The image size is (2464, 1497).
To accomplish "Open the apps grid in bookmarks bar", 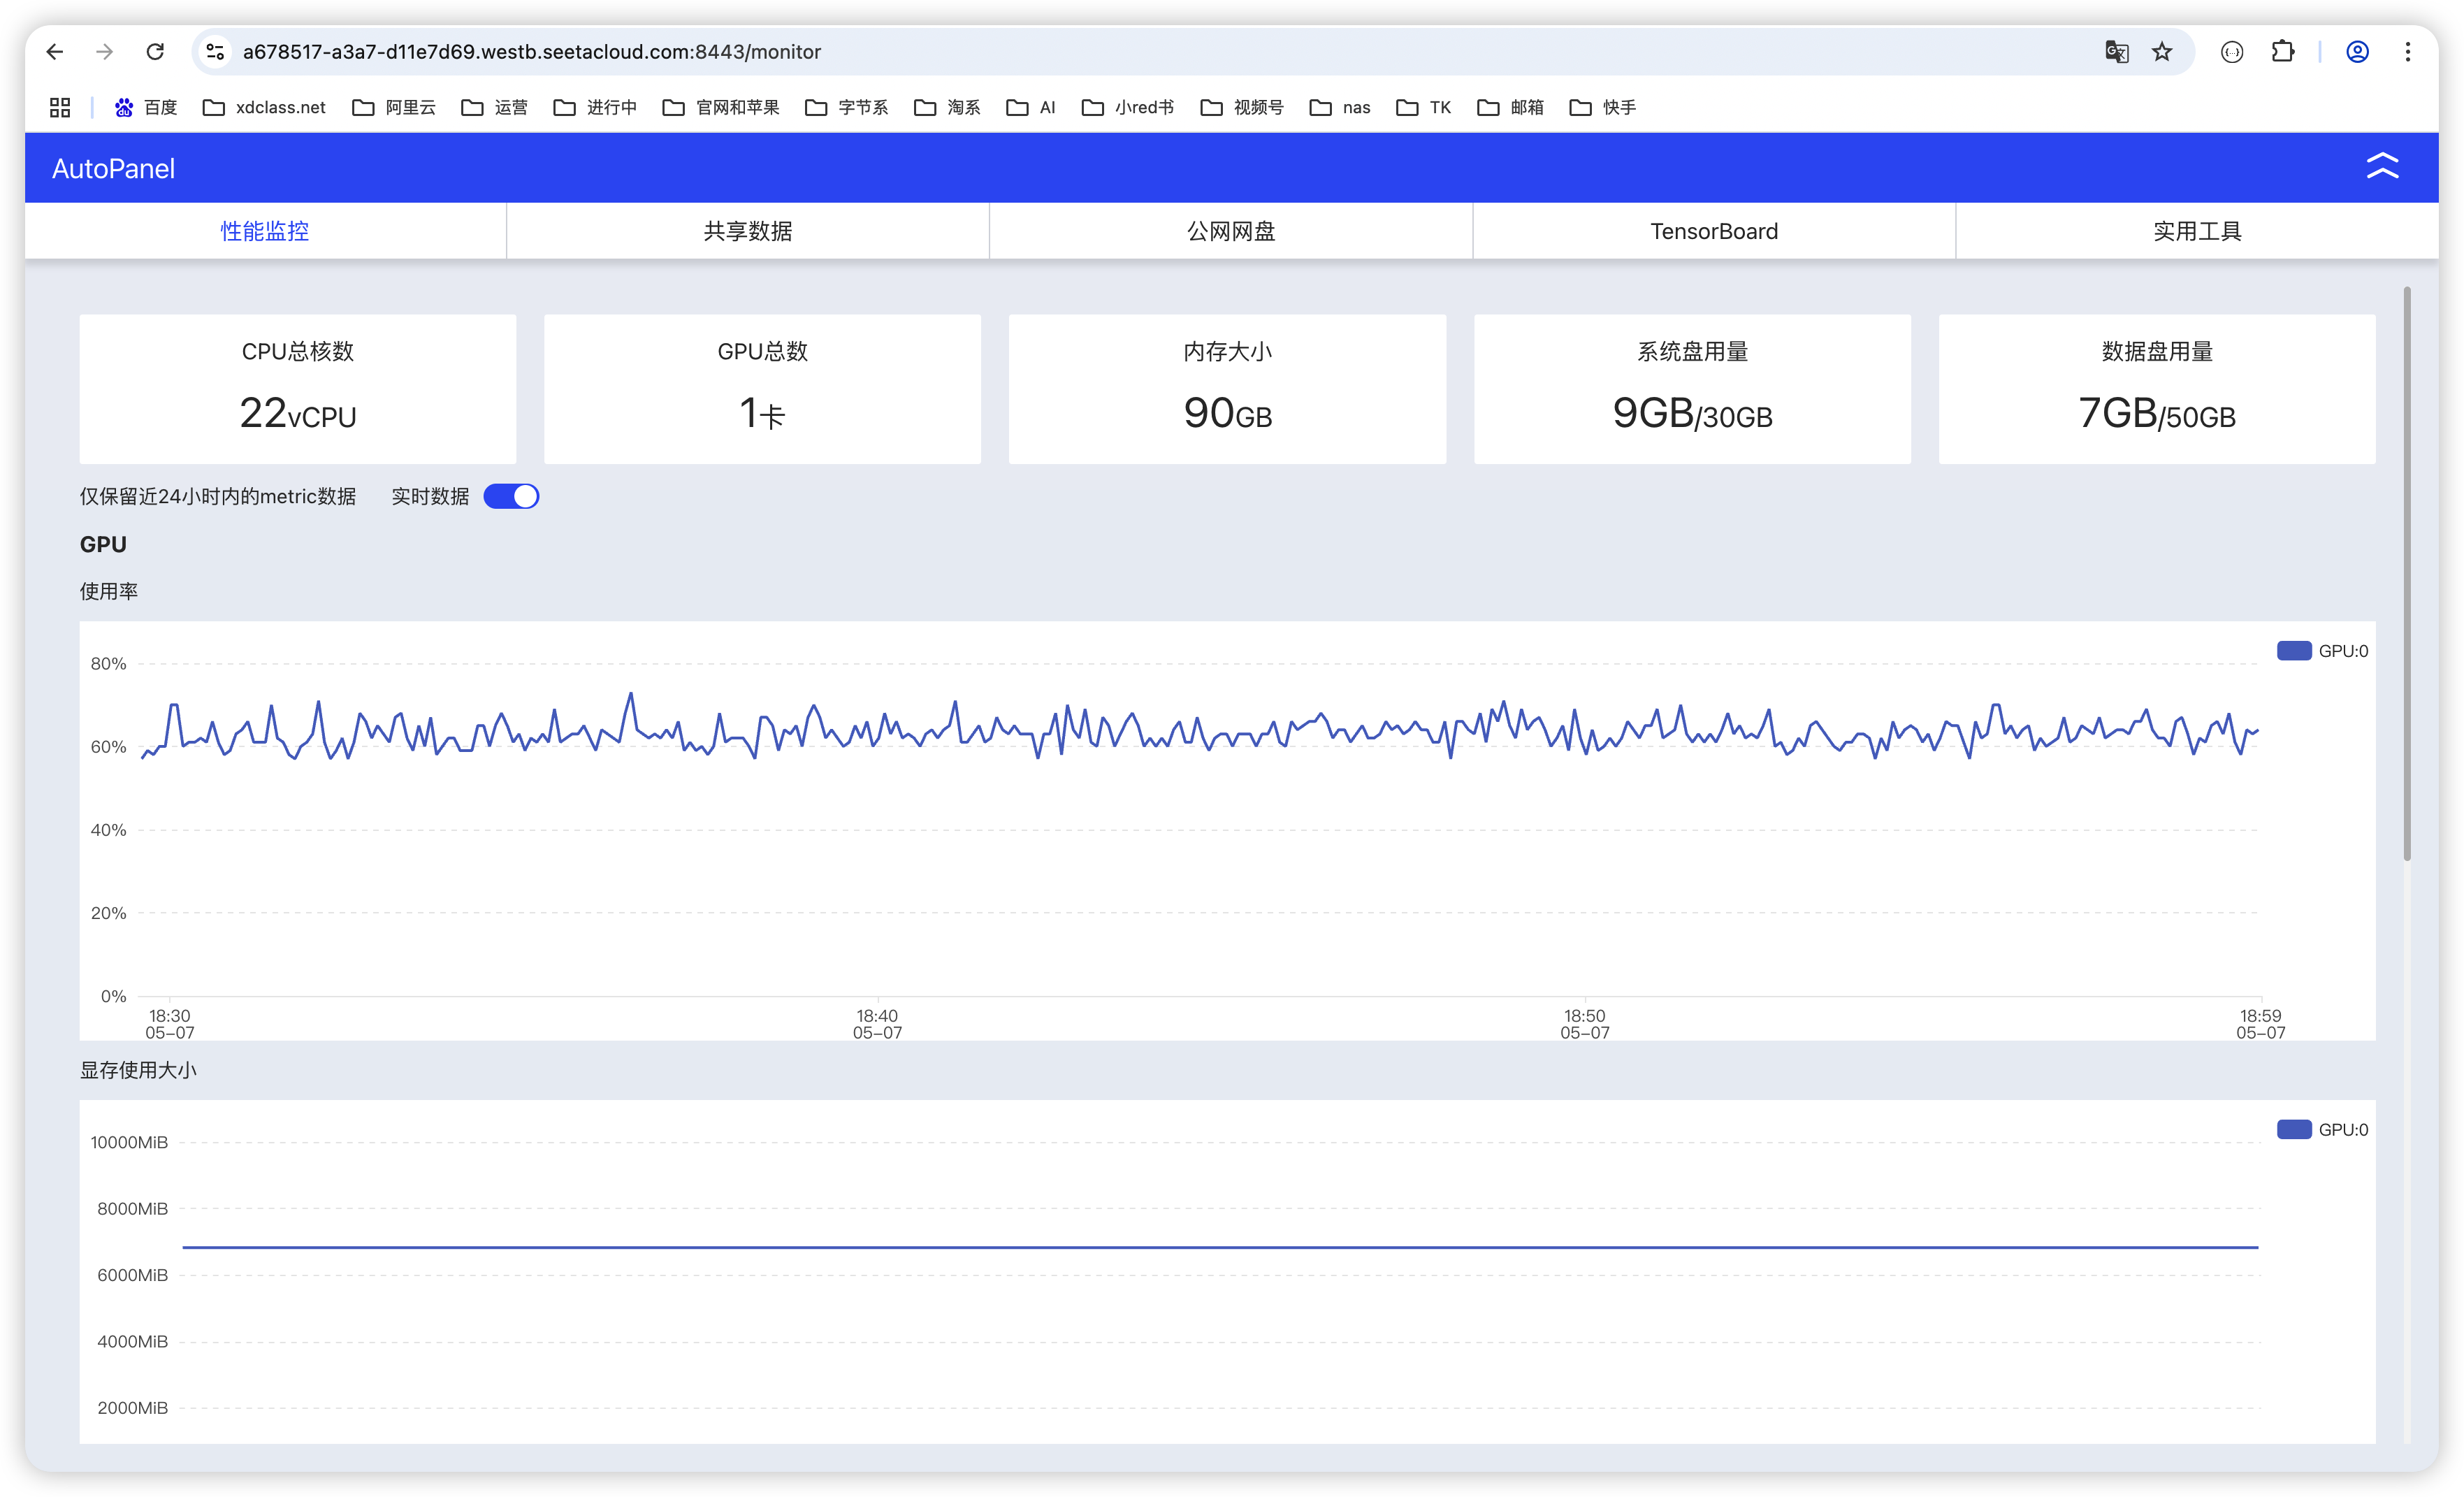I will pyautogui.click(x=60, y=107).
